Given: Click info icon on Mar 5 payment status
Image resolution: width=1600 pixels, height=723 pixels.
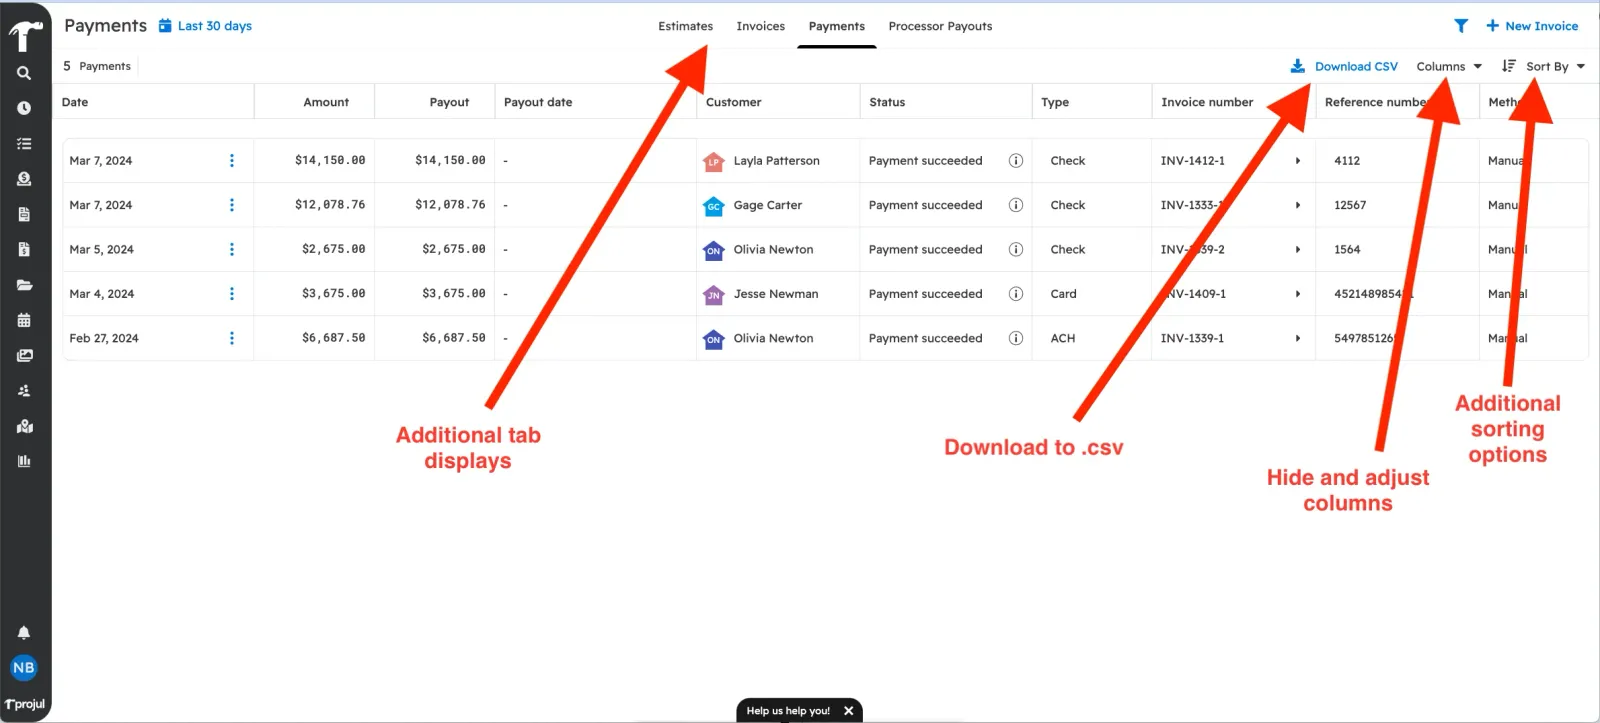Looking at the screenshot, I should pos(1016,249).
